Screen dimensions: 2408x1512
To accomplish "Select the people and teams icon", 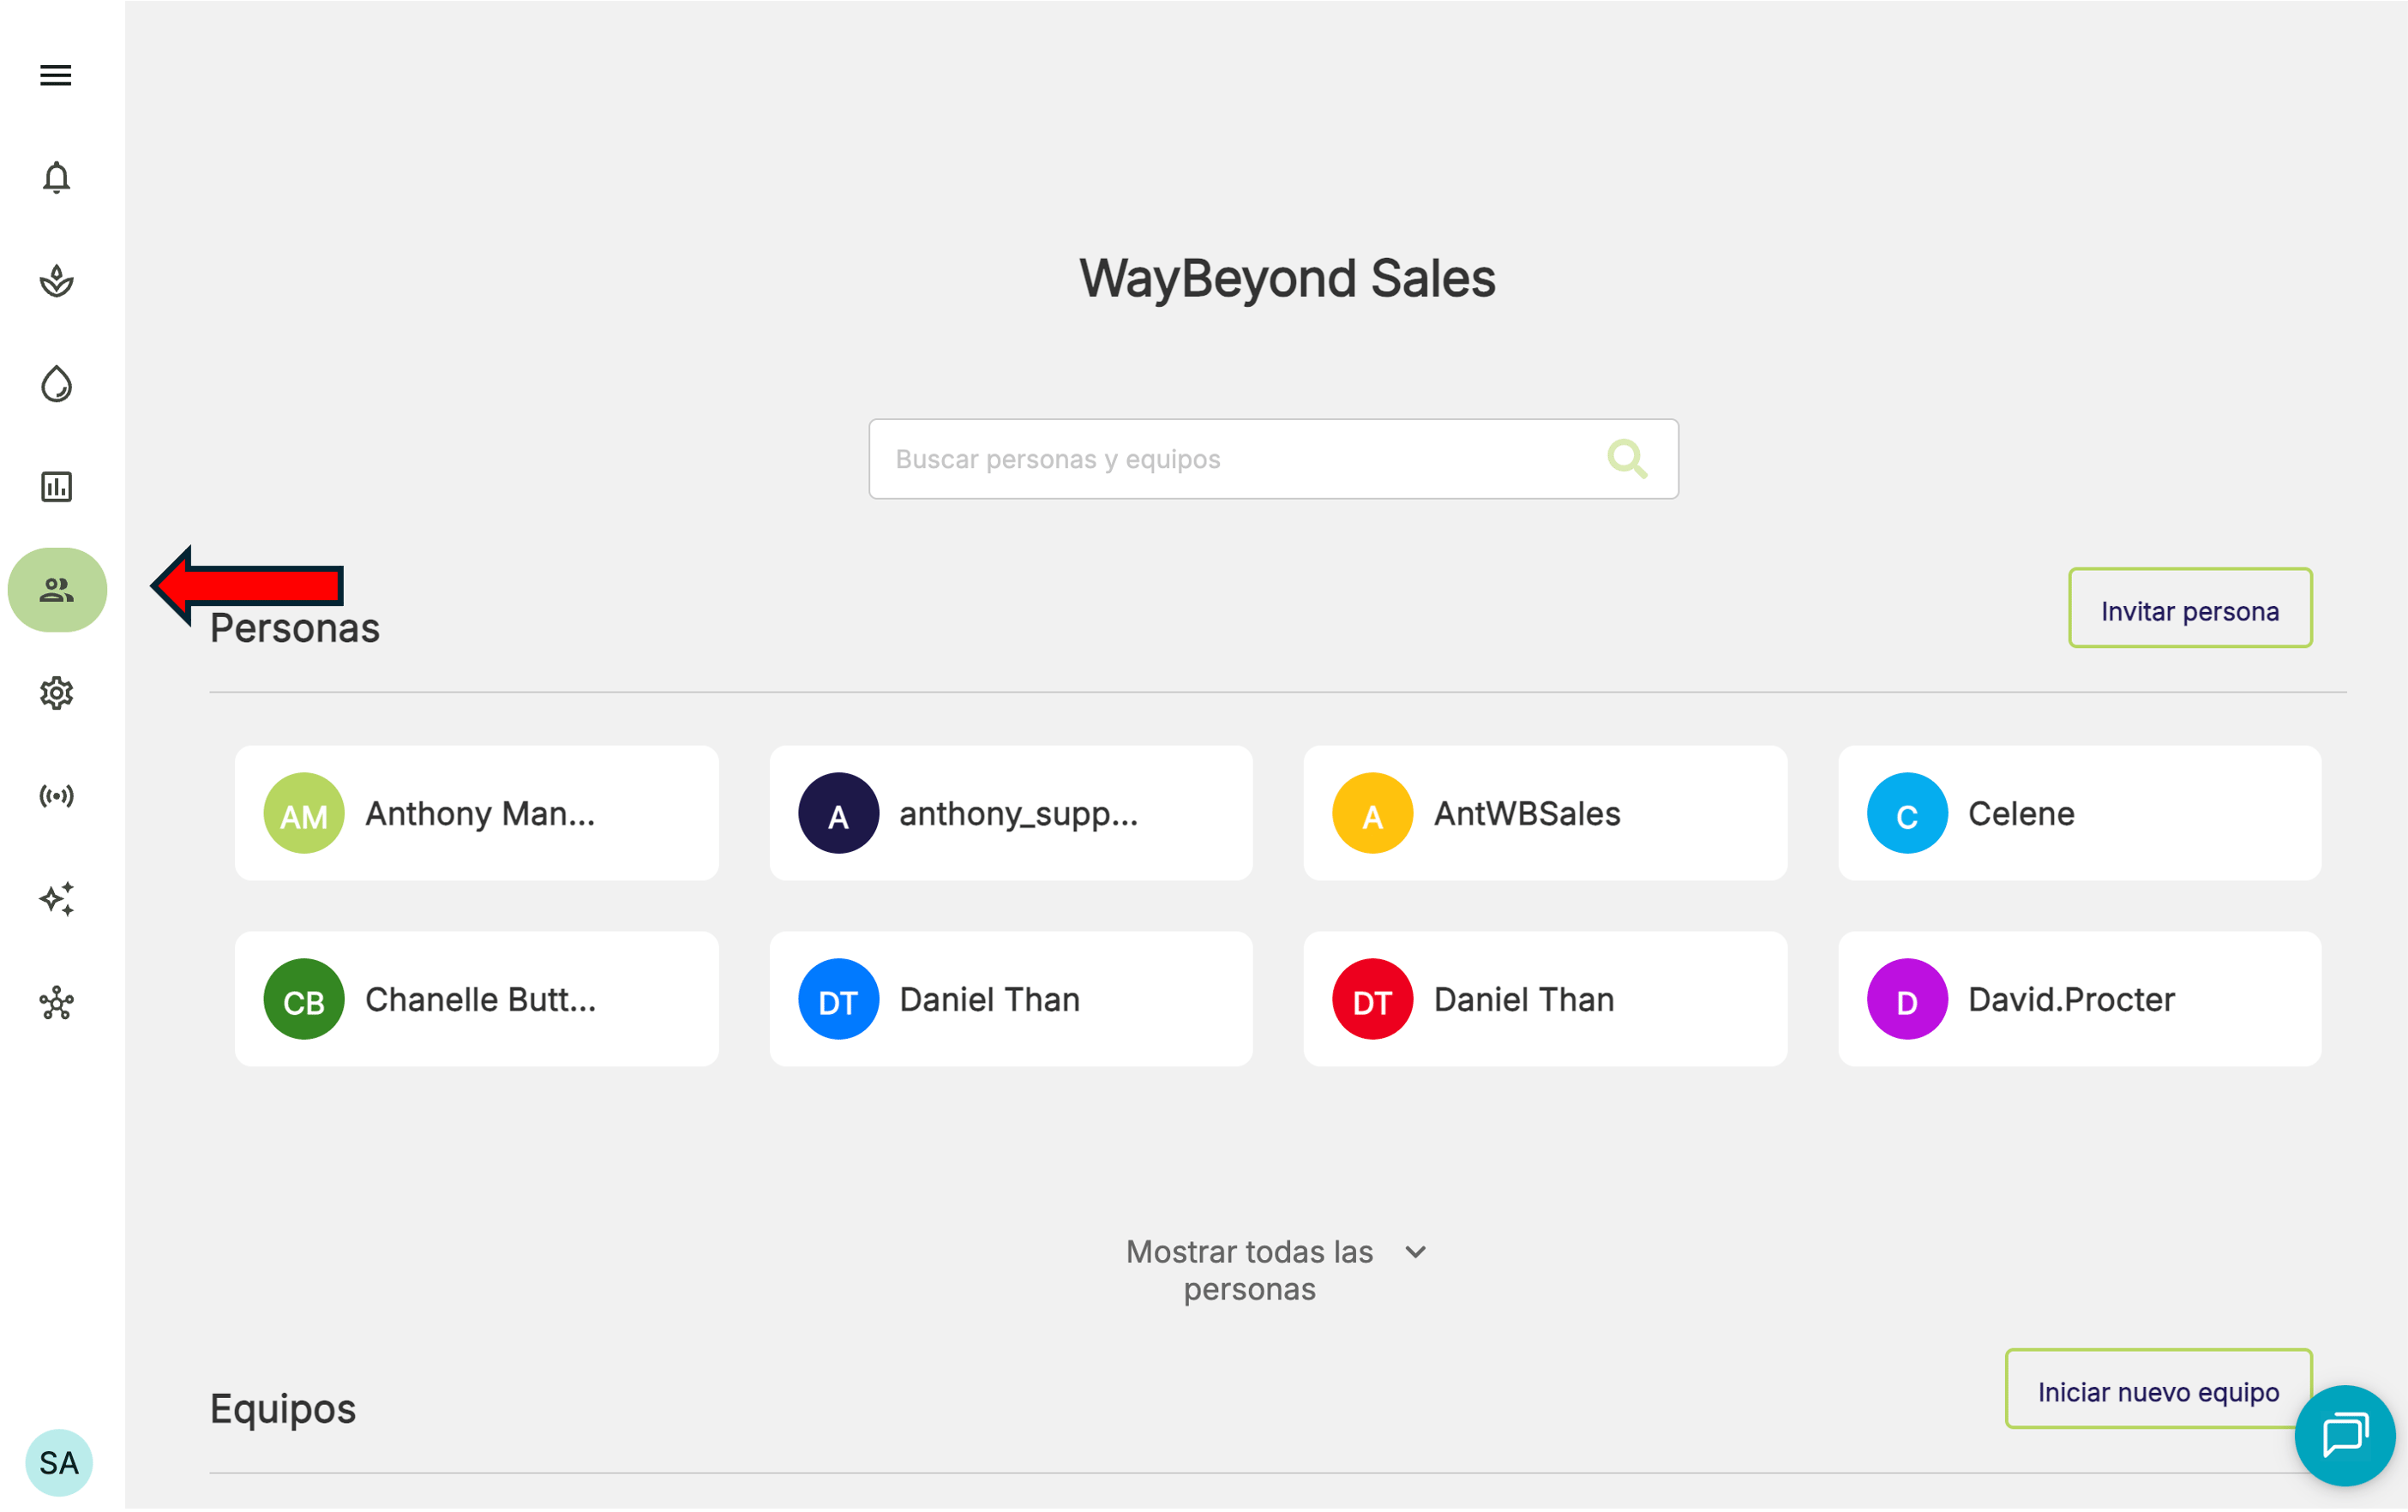I will (x=57, y=590).
